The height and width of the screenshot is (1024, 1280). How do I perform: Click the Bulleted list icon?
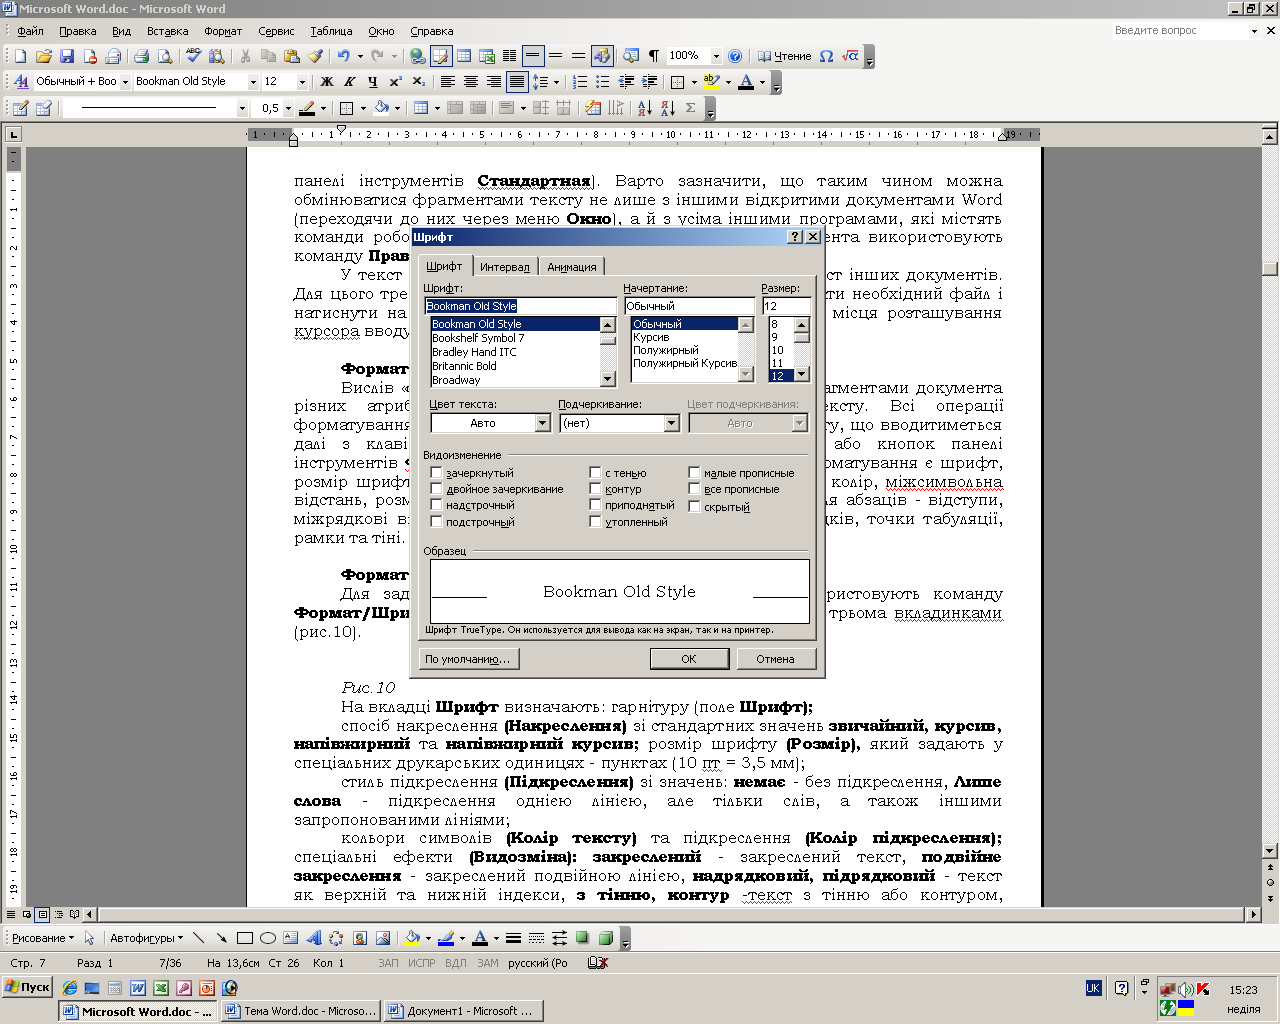(x=602, y=82)
